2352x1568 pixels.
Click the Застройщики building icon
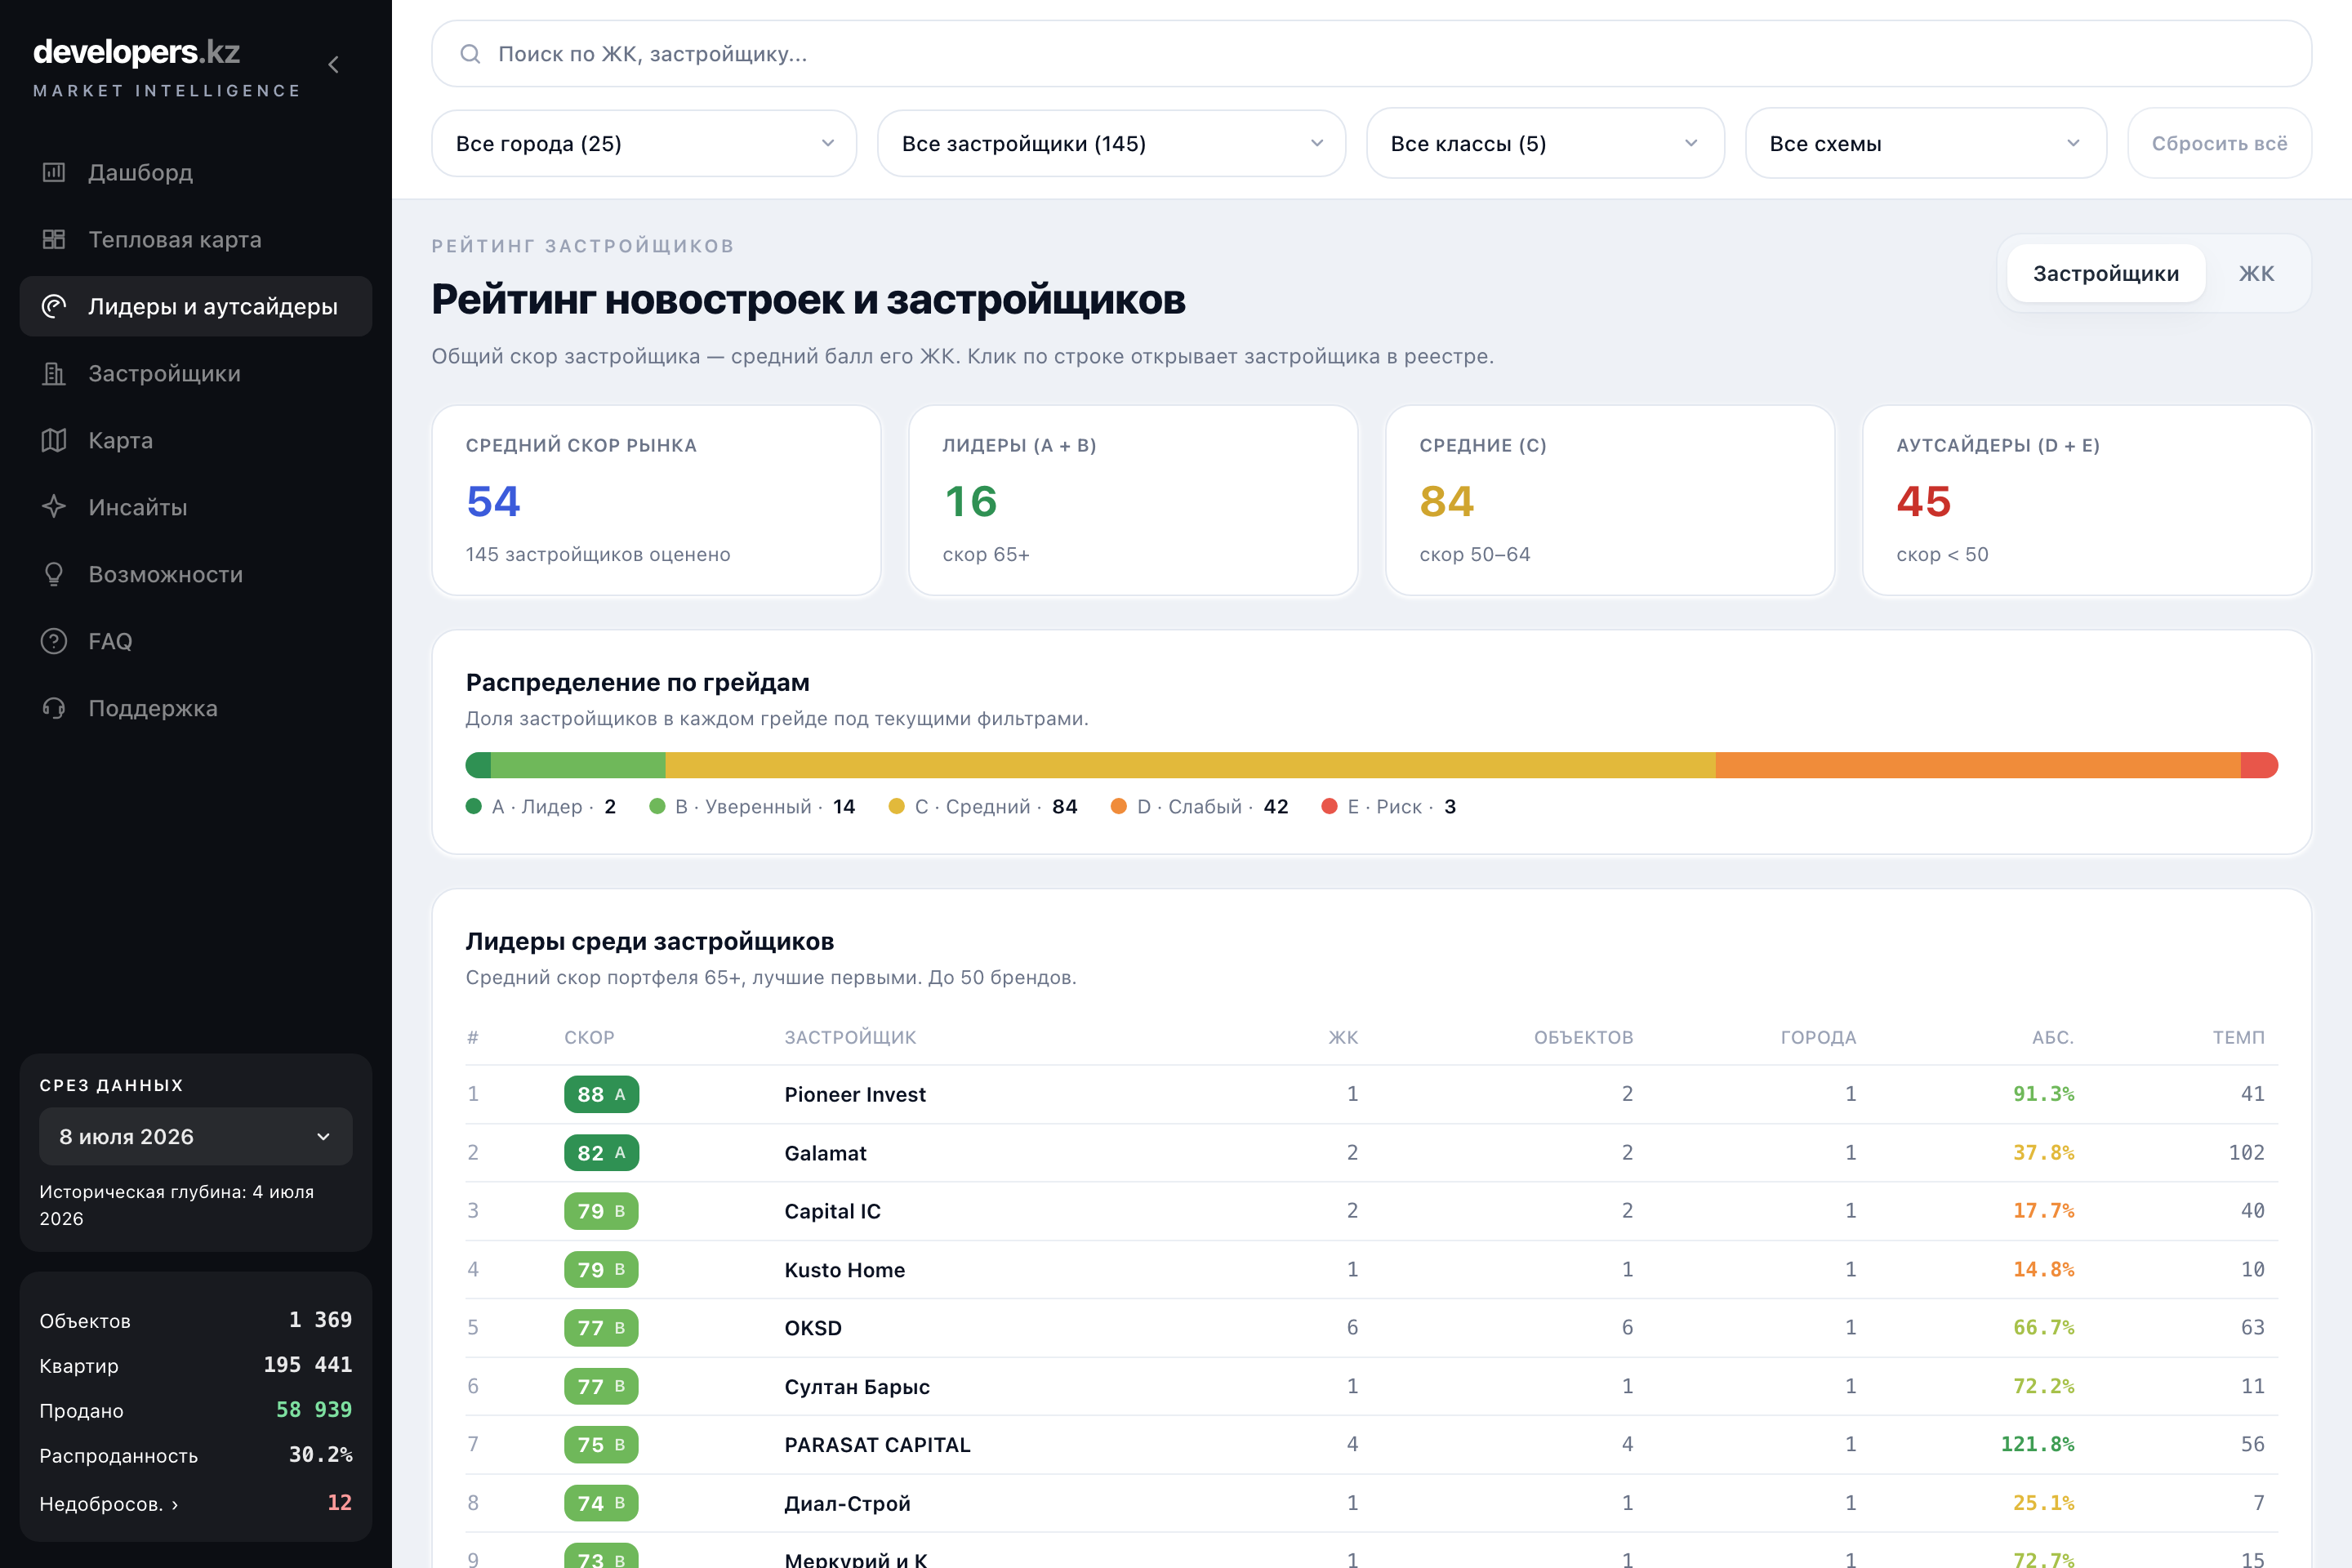(x=54, y=373)
